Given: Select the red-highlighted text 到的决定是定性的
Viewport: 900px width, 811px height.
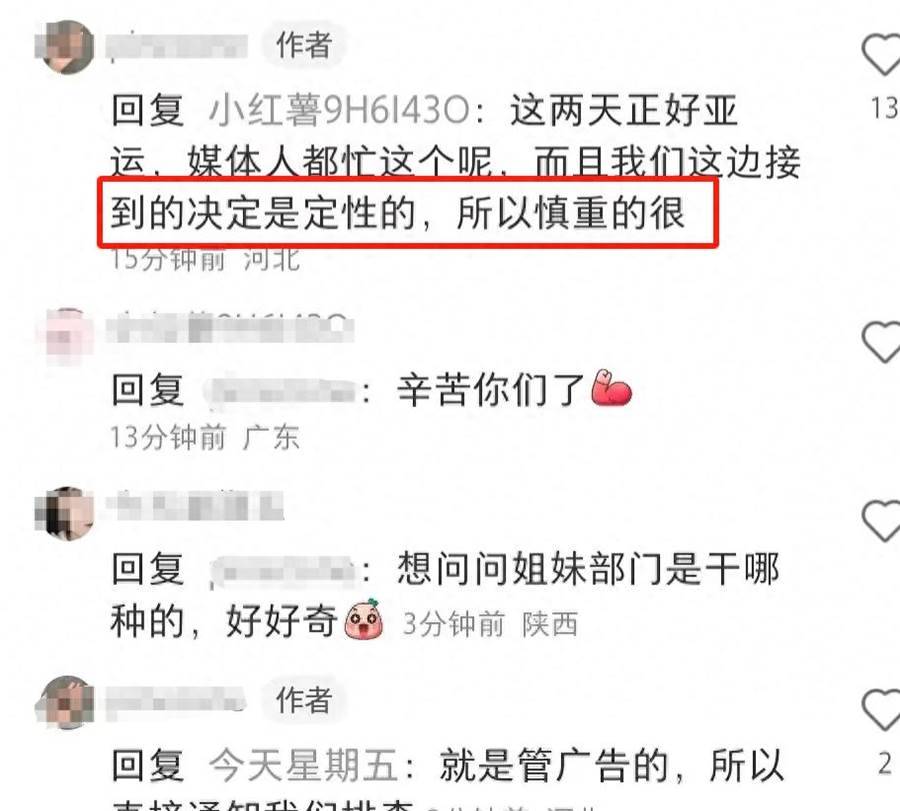Looking at the screenshot, I should [263, 213].
